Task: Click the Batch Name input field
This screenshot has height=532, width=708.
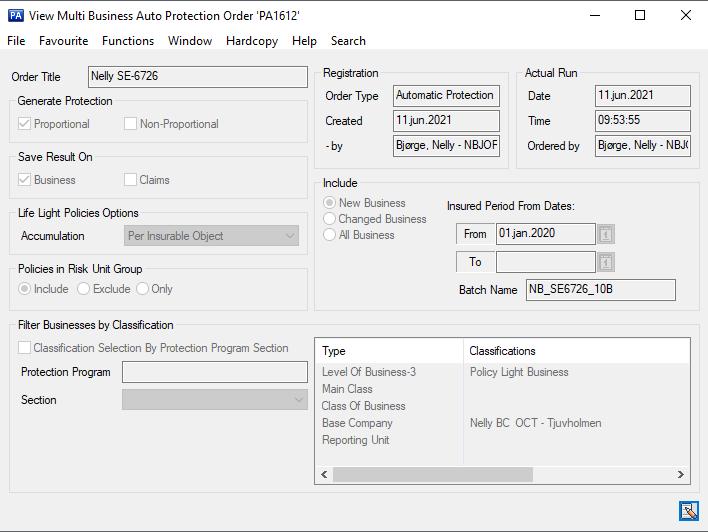Action: [600, 290]
